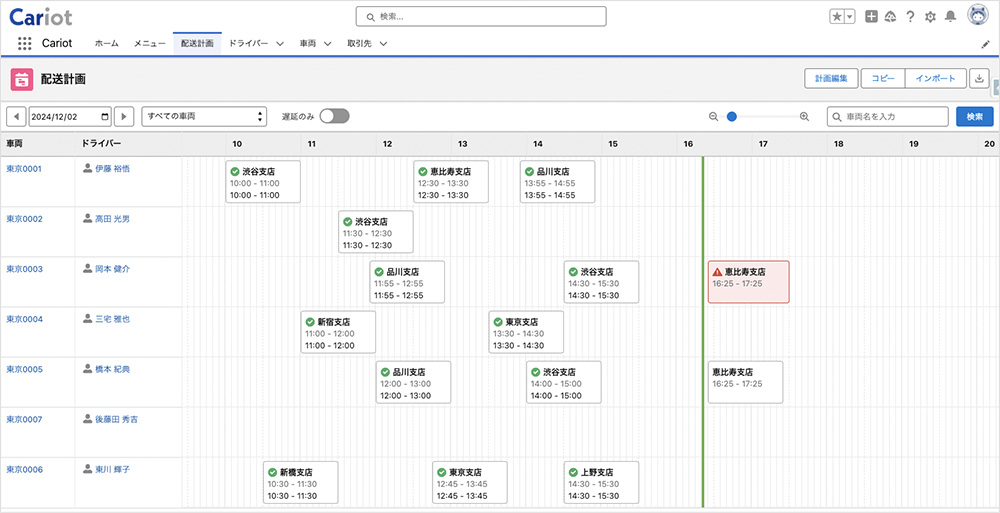Click green check on 新橋支店 card
Viewport: 1000px width, 513px height.
click(272, 472)
